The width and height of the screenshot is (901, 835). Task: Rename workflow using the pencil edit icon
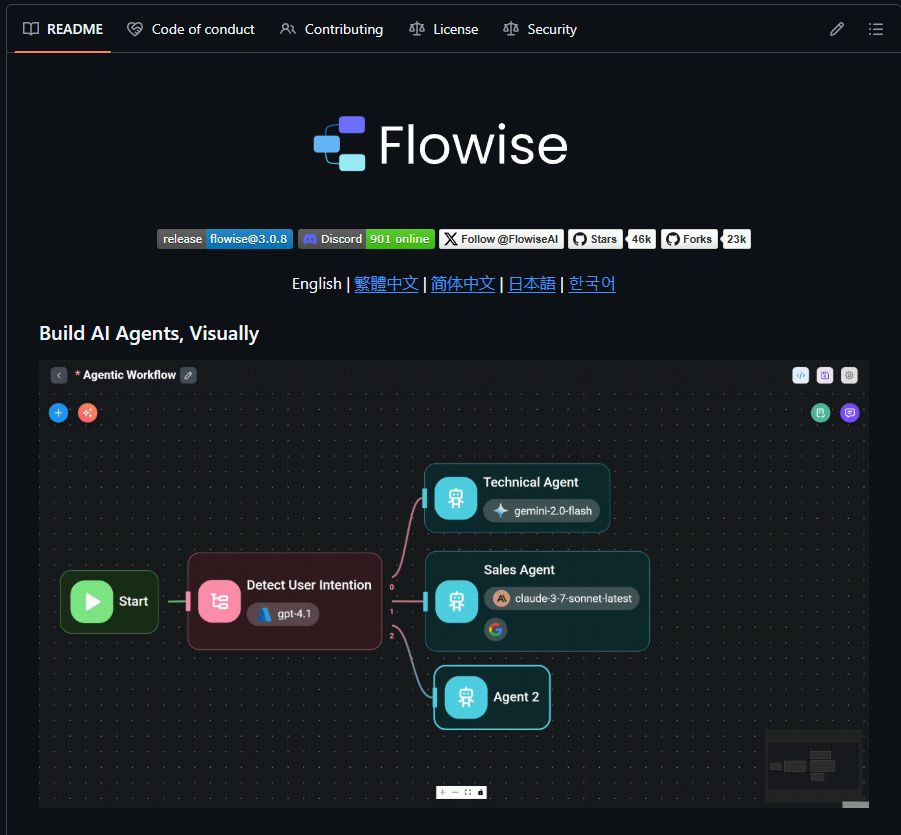188,374
